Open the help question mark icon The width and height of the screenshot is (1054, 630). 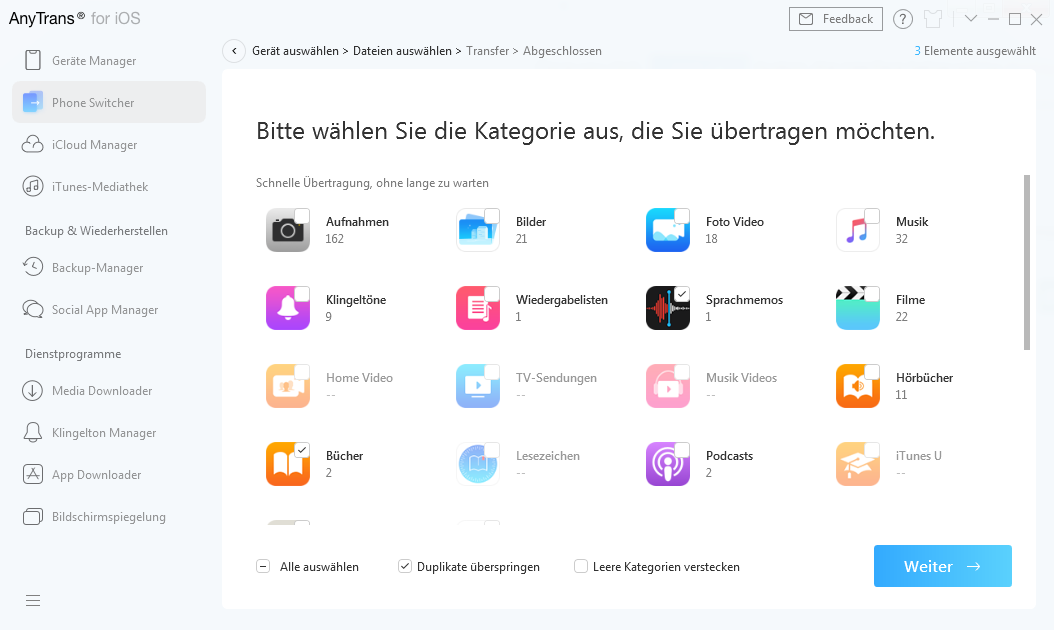903,19
